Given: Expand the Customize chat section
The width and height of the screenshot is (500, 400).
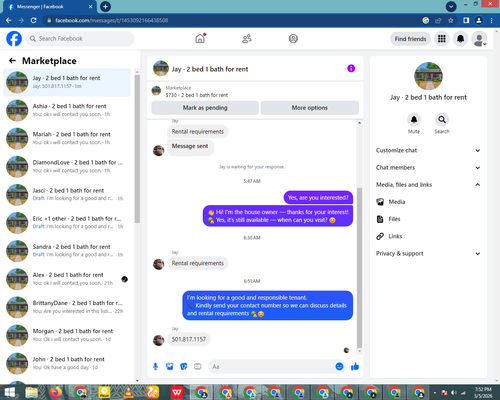Looking at the screenshot, I should 428,150.
